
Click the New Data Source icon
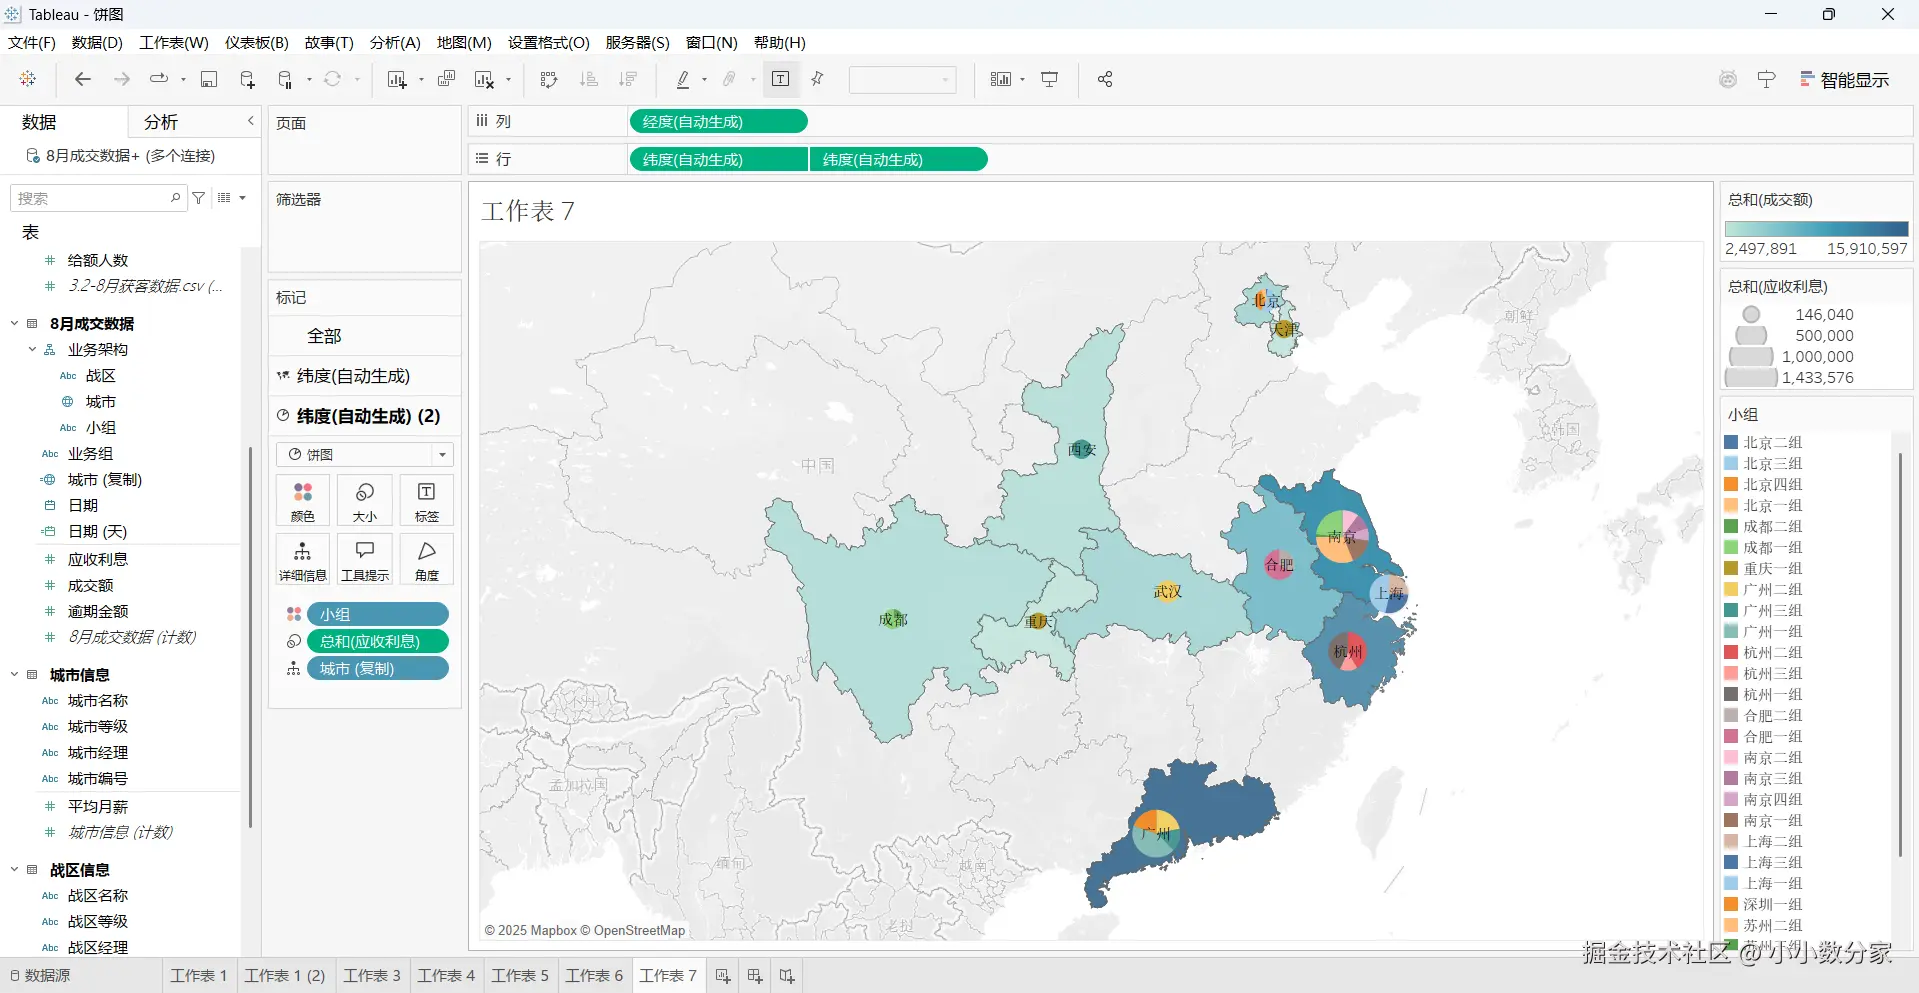click(247, 80)
